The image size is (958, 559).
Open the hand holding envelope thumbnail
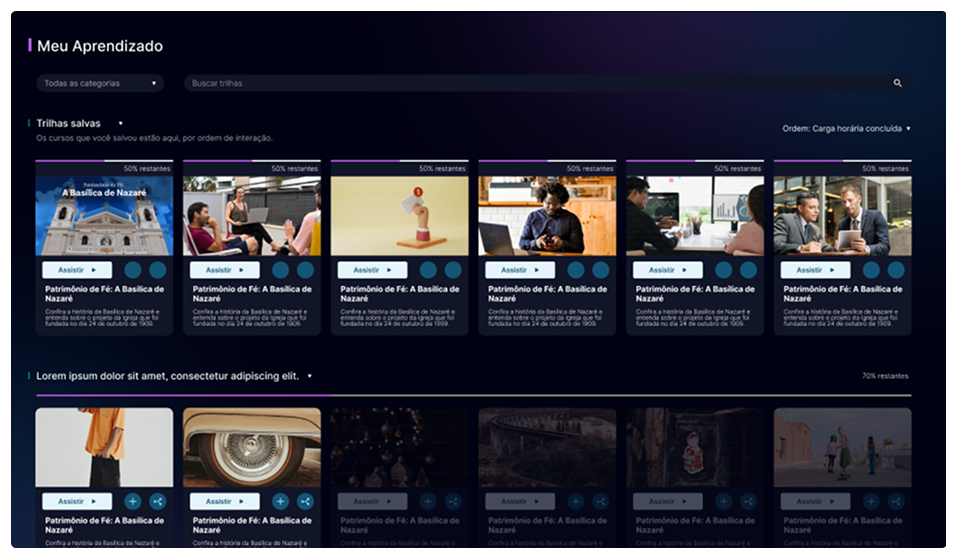(x=400, y=216)
